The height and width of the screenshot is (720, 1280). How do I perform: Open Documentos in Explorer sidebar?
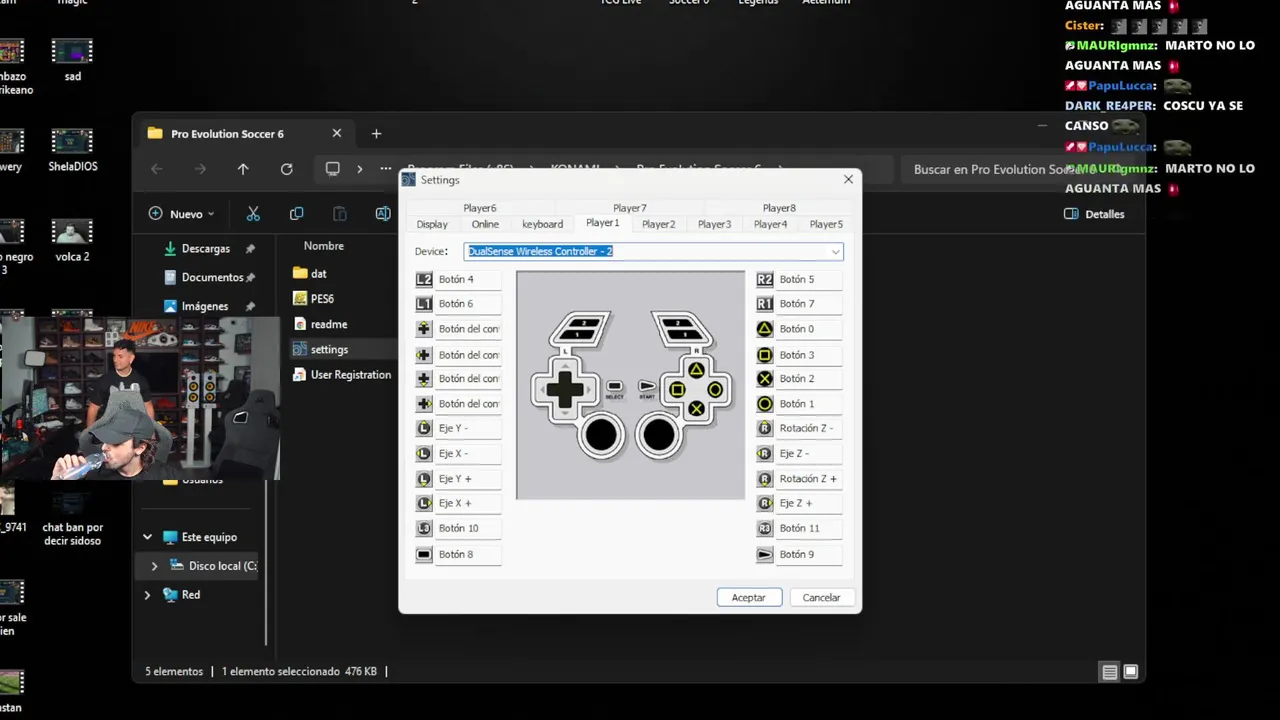(212, 277)
